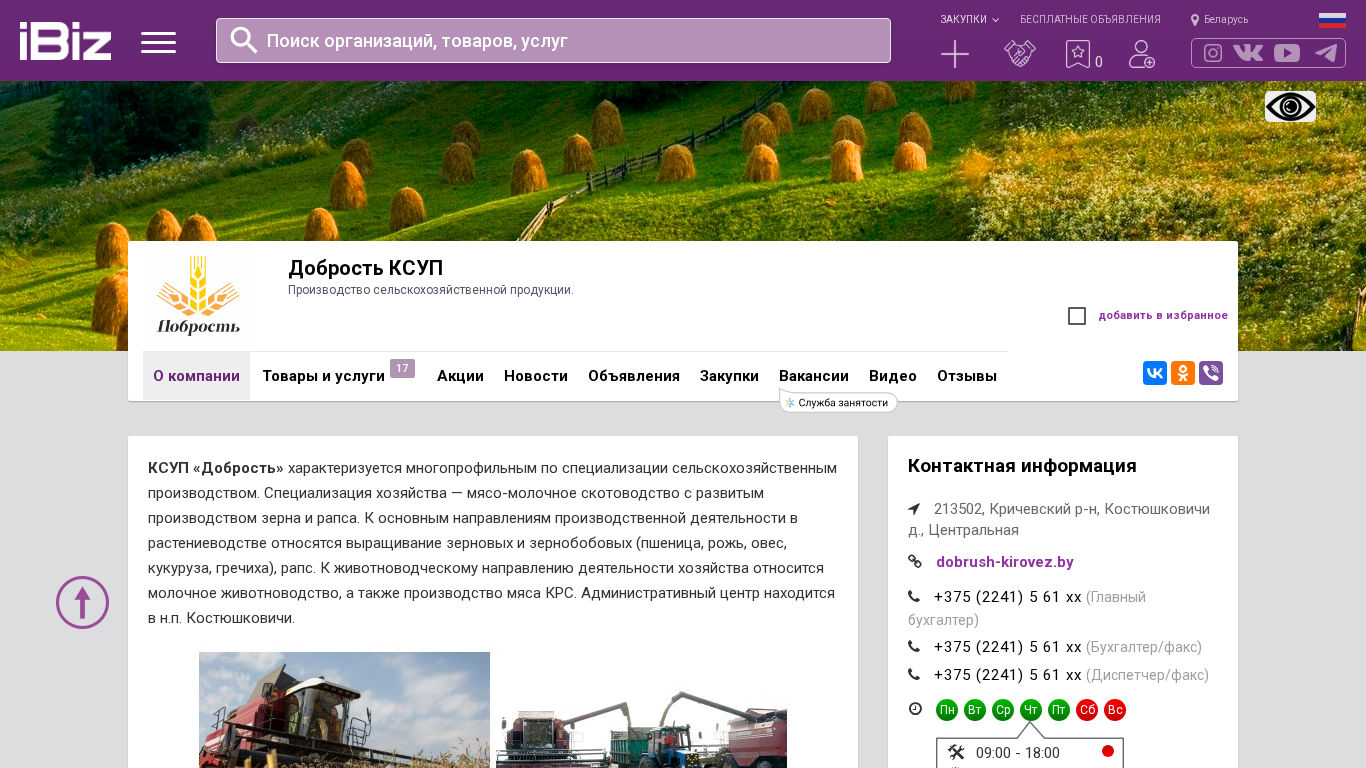The image size is (1366, 768).
Task: Share company page via Viber
Action: (x=1211, y=373)
